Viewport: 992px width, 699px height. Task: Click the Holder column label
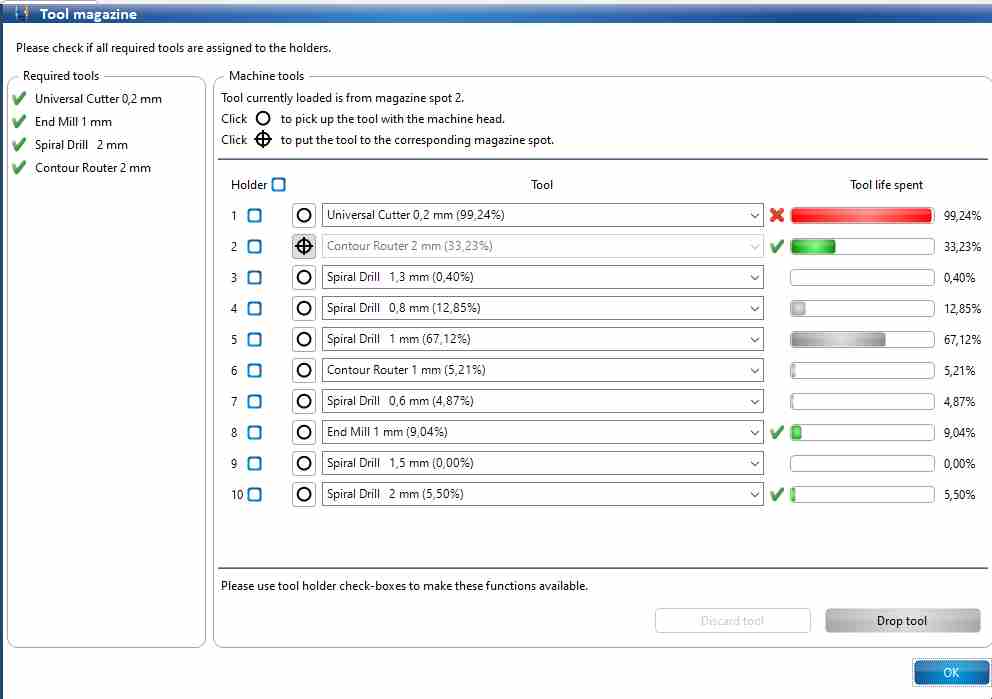click(x=249, y=185)
